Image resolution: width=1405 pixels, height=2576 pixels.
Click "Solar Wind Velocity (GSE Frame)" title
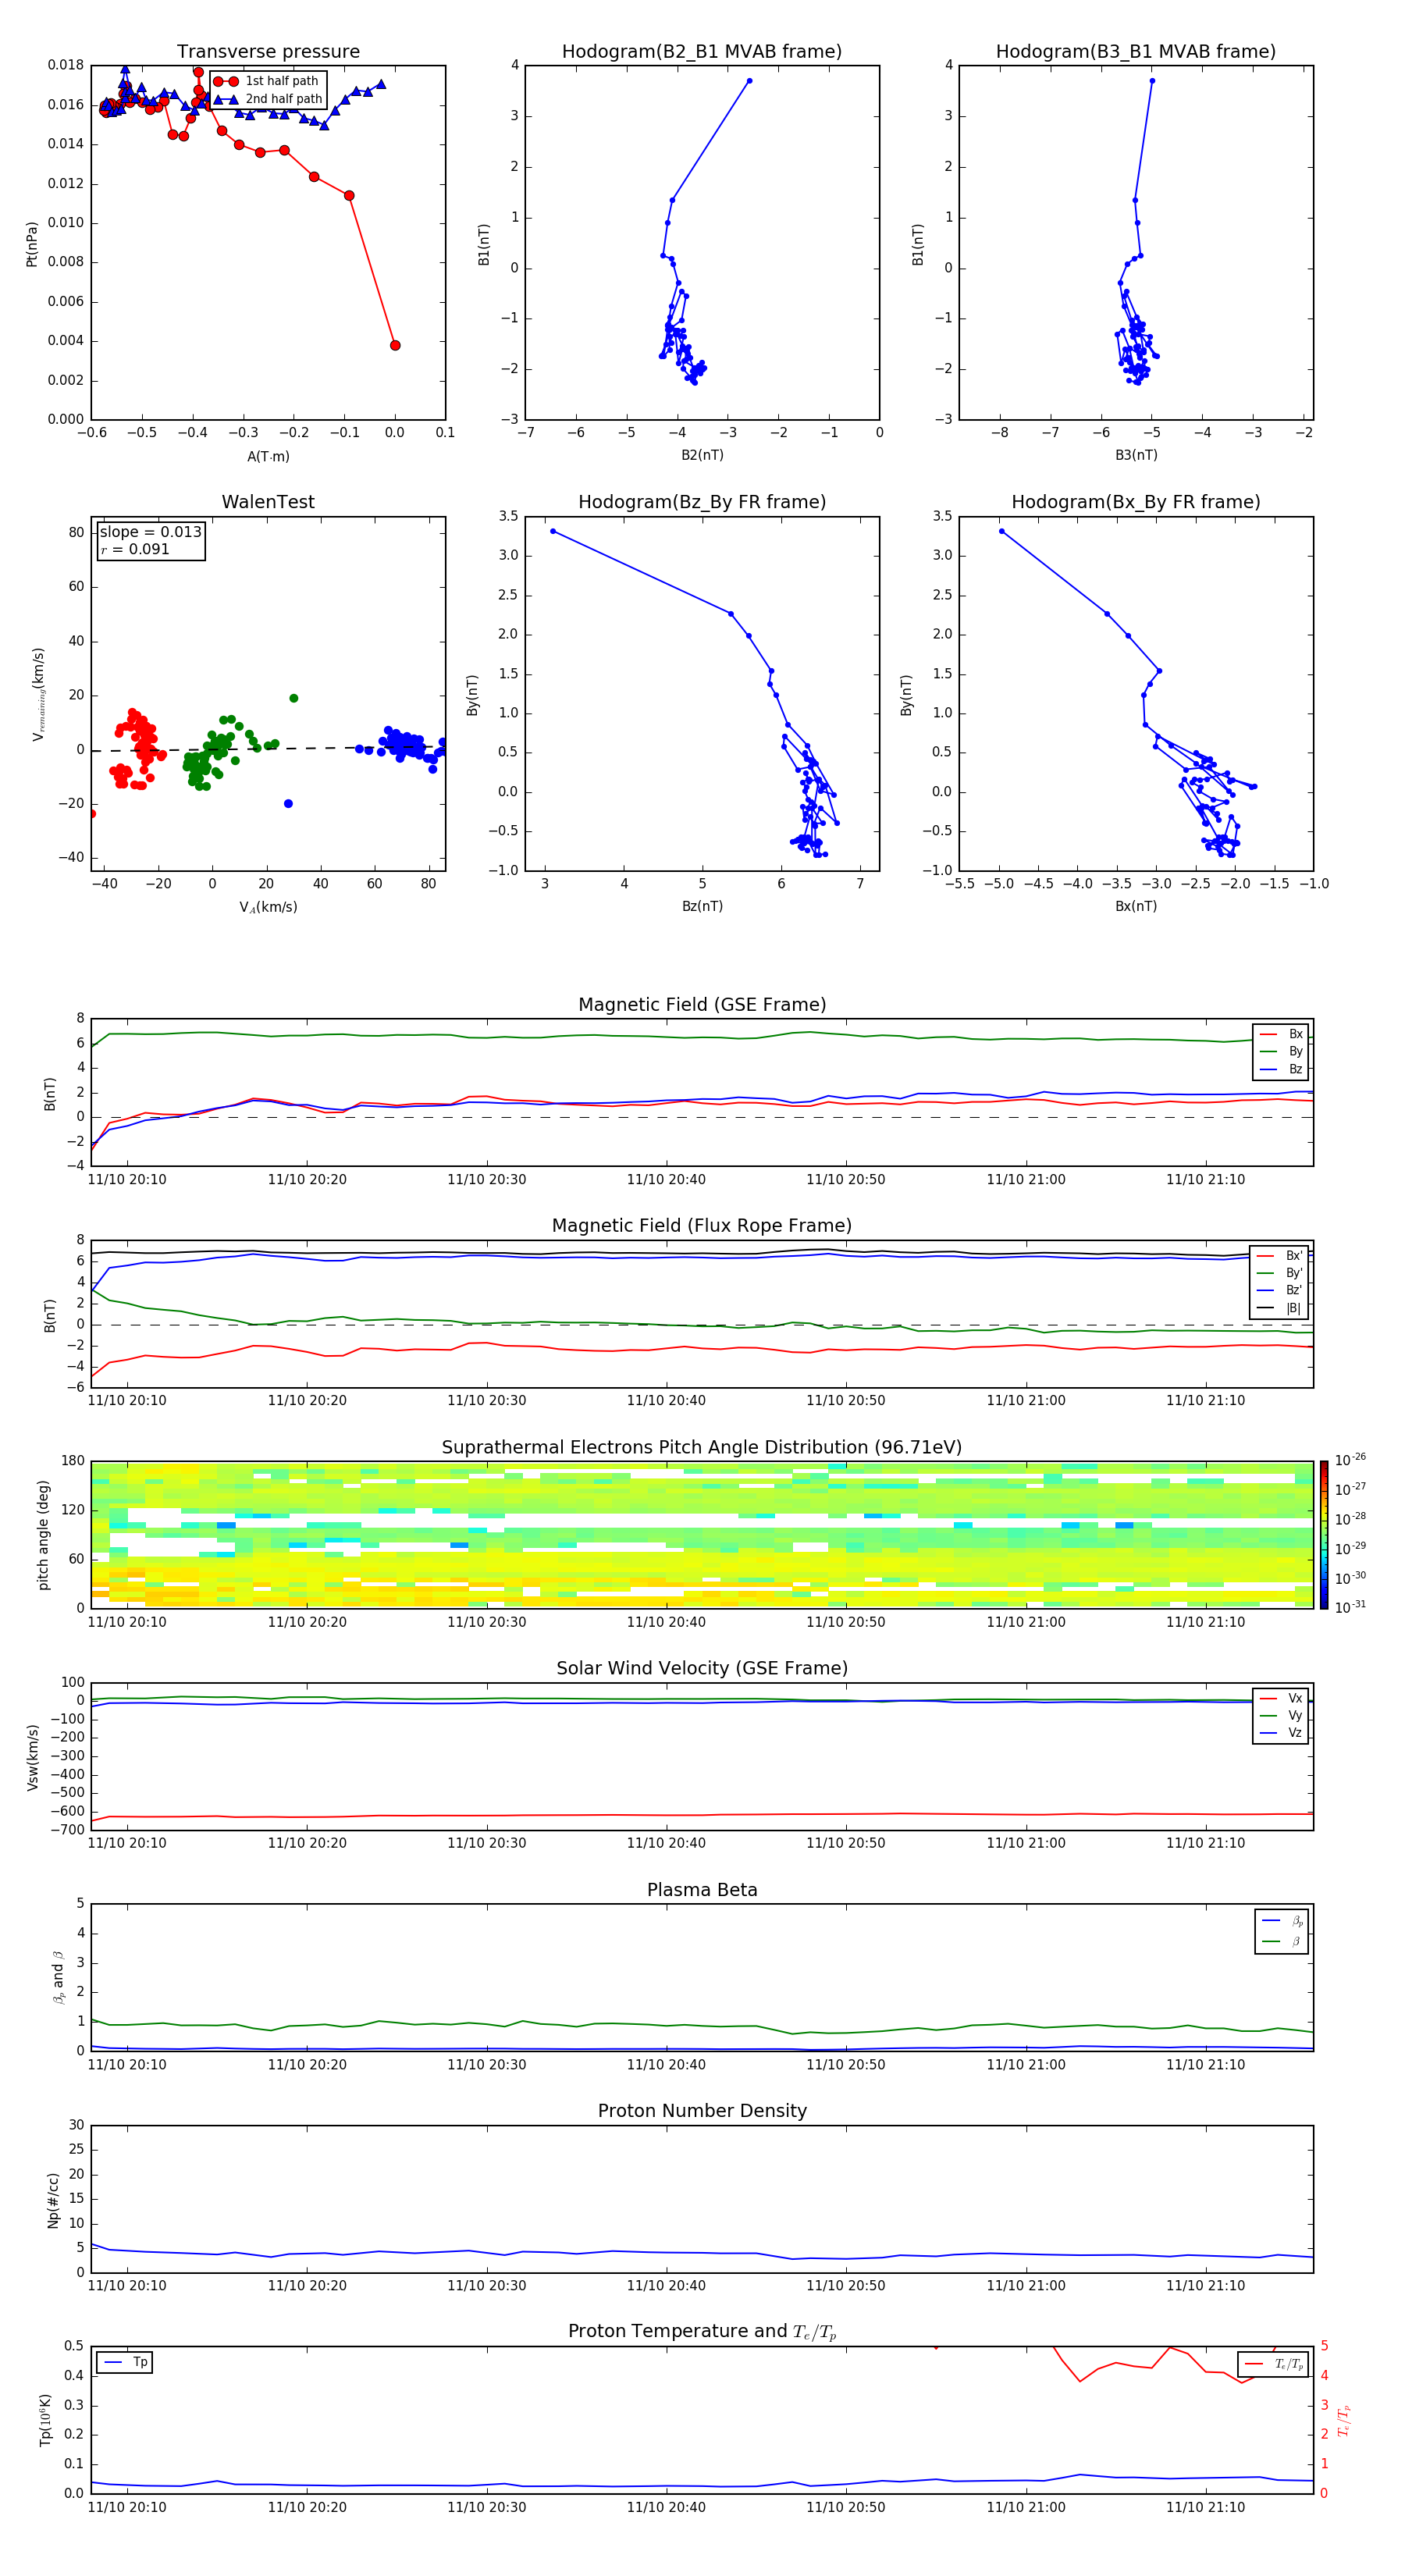tap(702, 1669)
